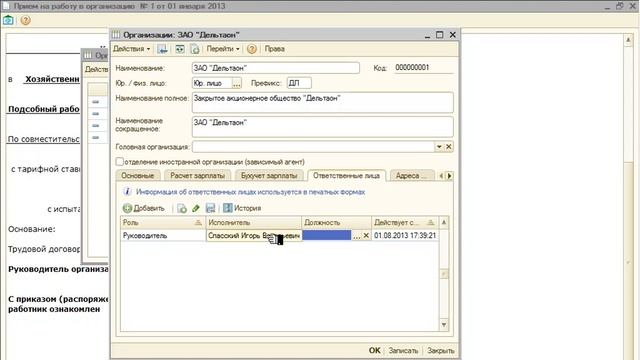Clear the Головная организация field
640x360 pixels.
pos(449,147)
